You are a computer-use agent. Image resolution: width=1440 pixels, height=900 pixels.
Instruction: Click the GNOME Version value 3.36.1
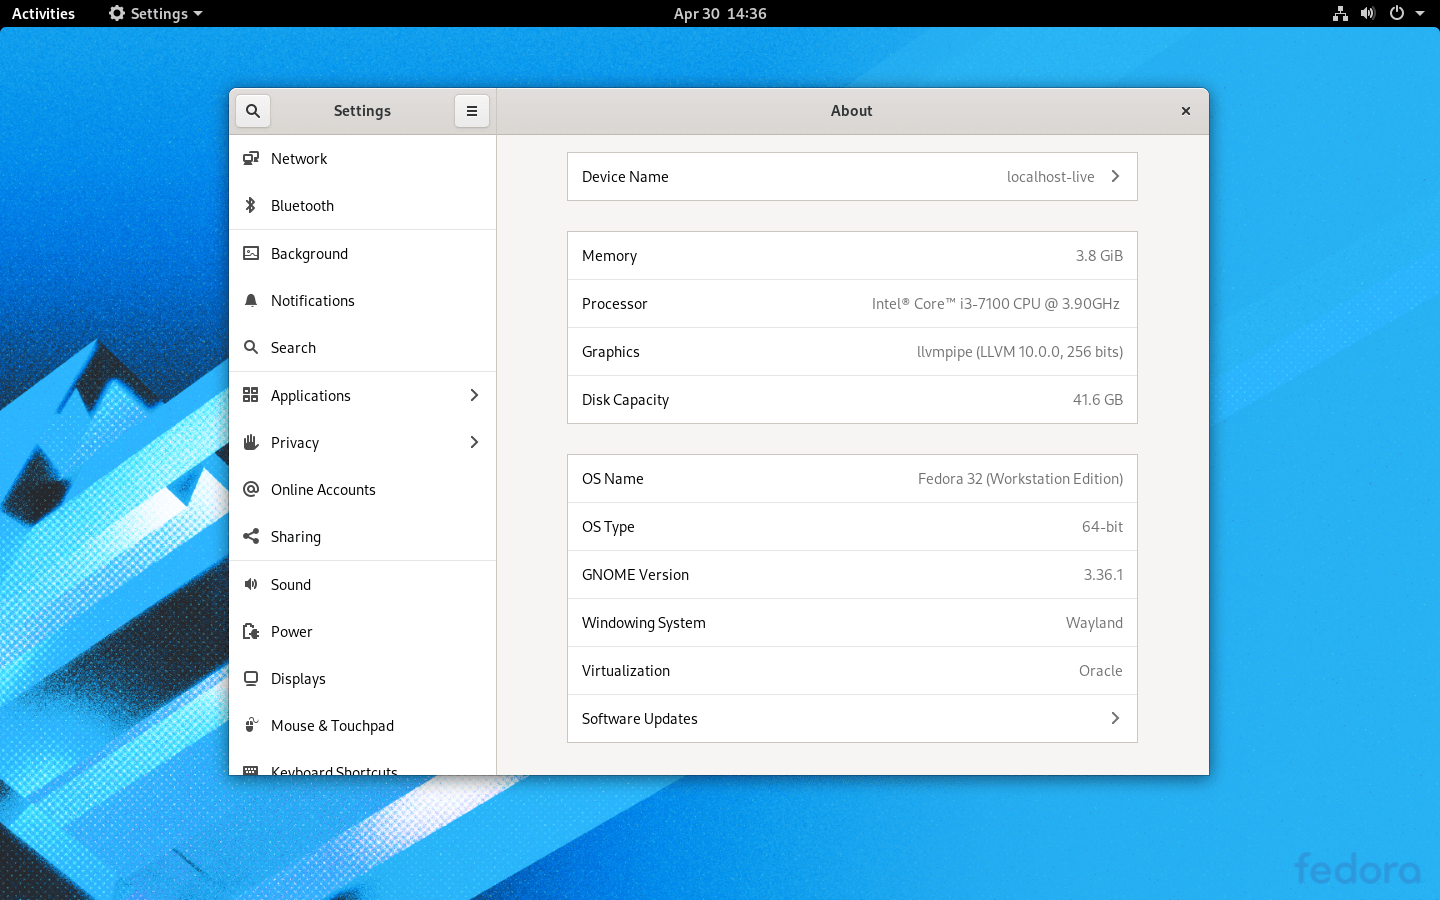click(x=1103, y=574)
